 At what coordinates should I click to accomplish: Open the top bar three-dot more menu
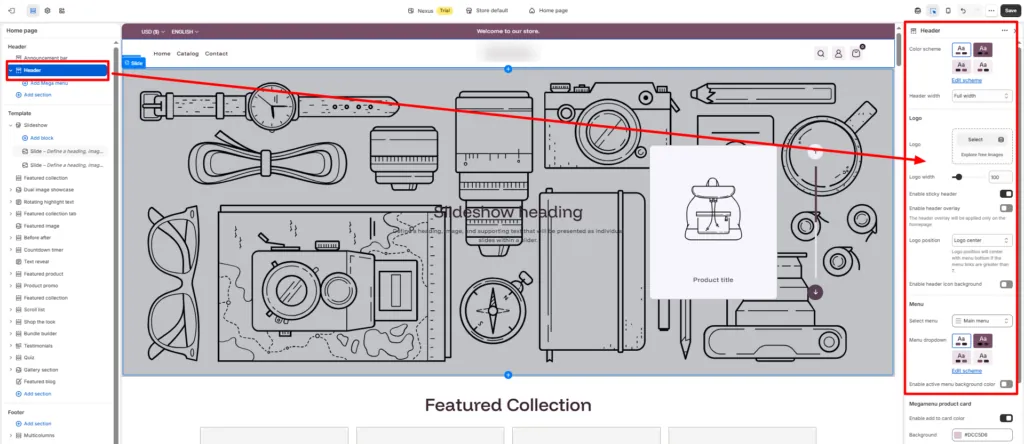click(991, 10)
